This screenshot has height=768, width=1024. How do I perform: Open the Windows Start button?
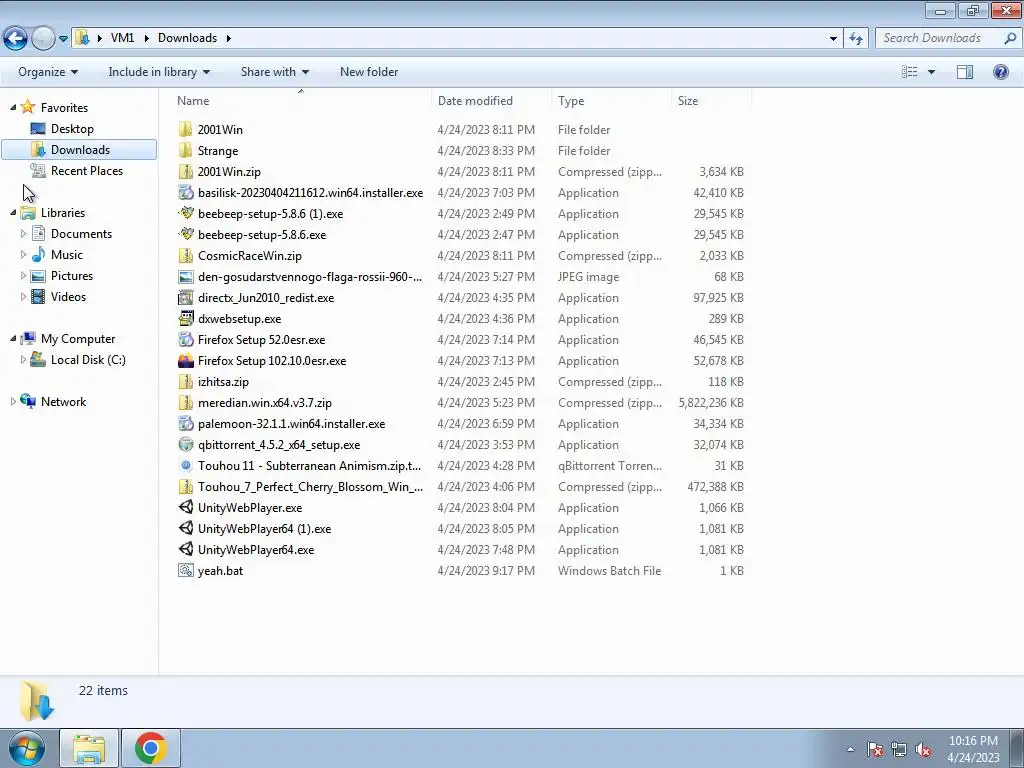click(27, 748)
